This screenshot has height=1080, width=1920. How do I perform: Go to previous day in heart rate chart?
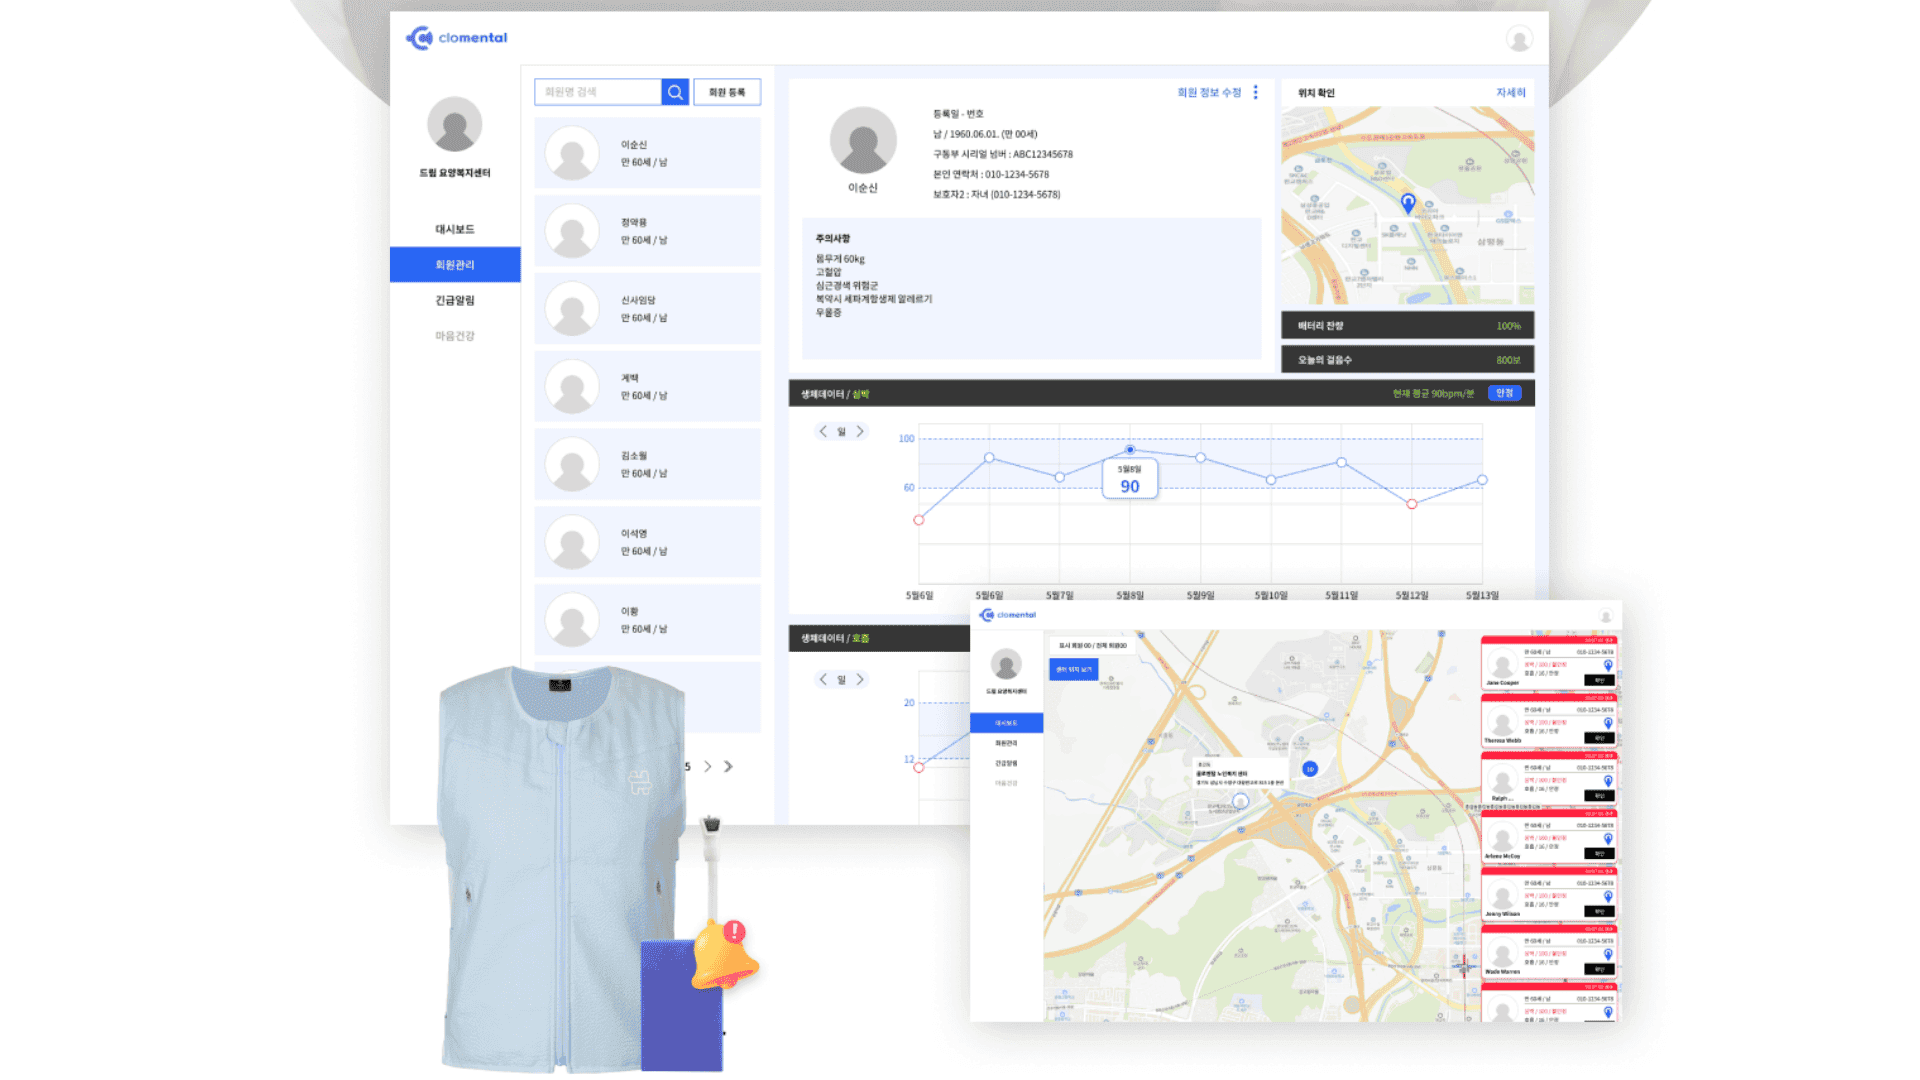(x=823, y=432)
